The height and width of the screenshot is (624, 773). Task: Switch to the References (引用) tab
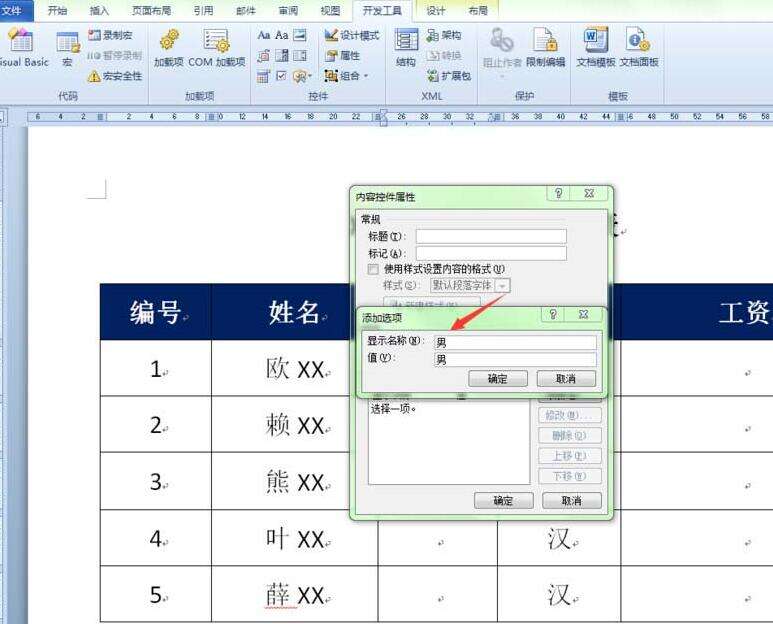click(x=203, y=10)
